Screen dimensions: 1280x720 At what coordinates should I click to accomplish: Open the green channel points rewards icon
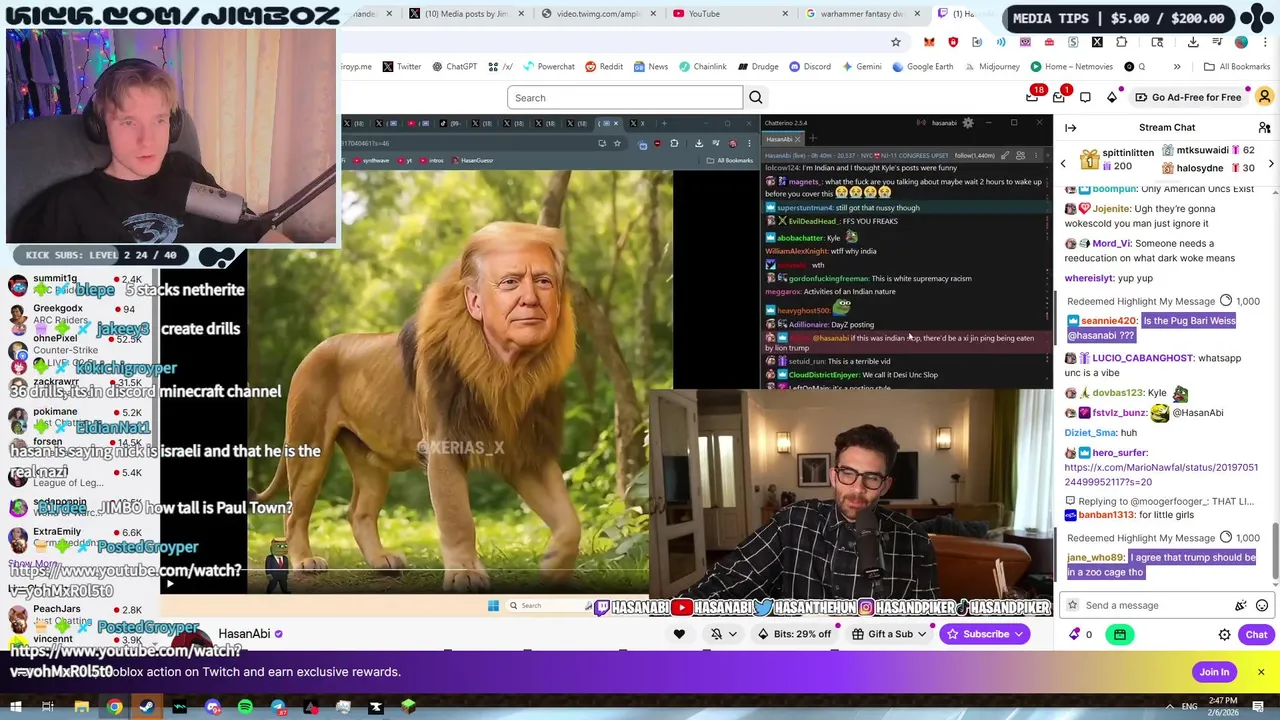click(x=1120, y=634)
